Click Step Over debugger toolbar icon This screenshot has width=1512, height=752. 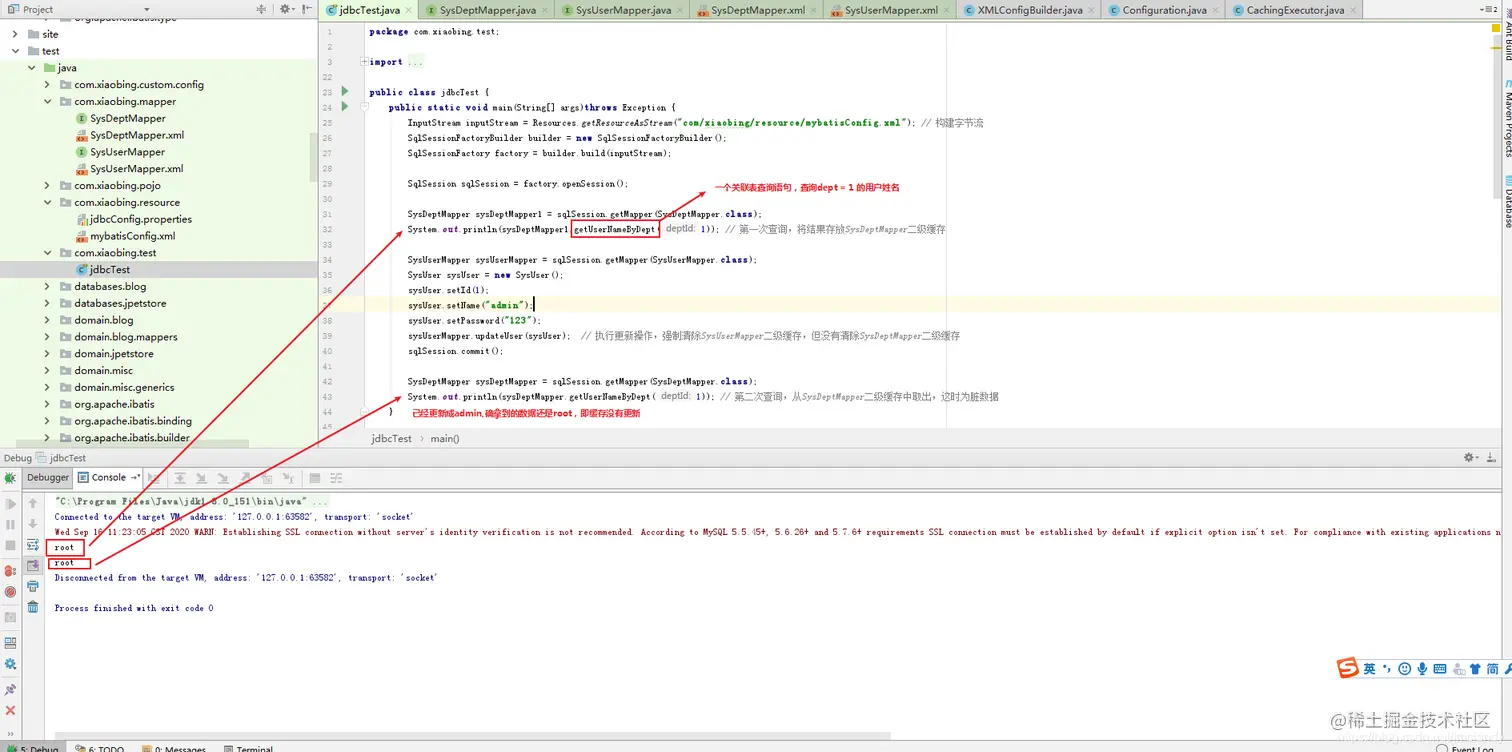click(180, 478)
